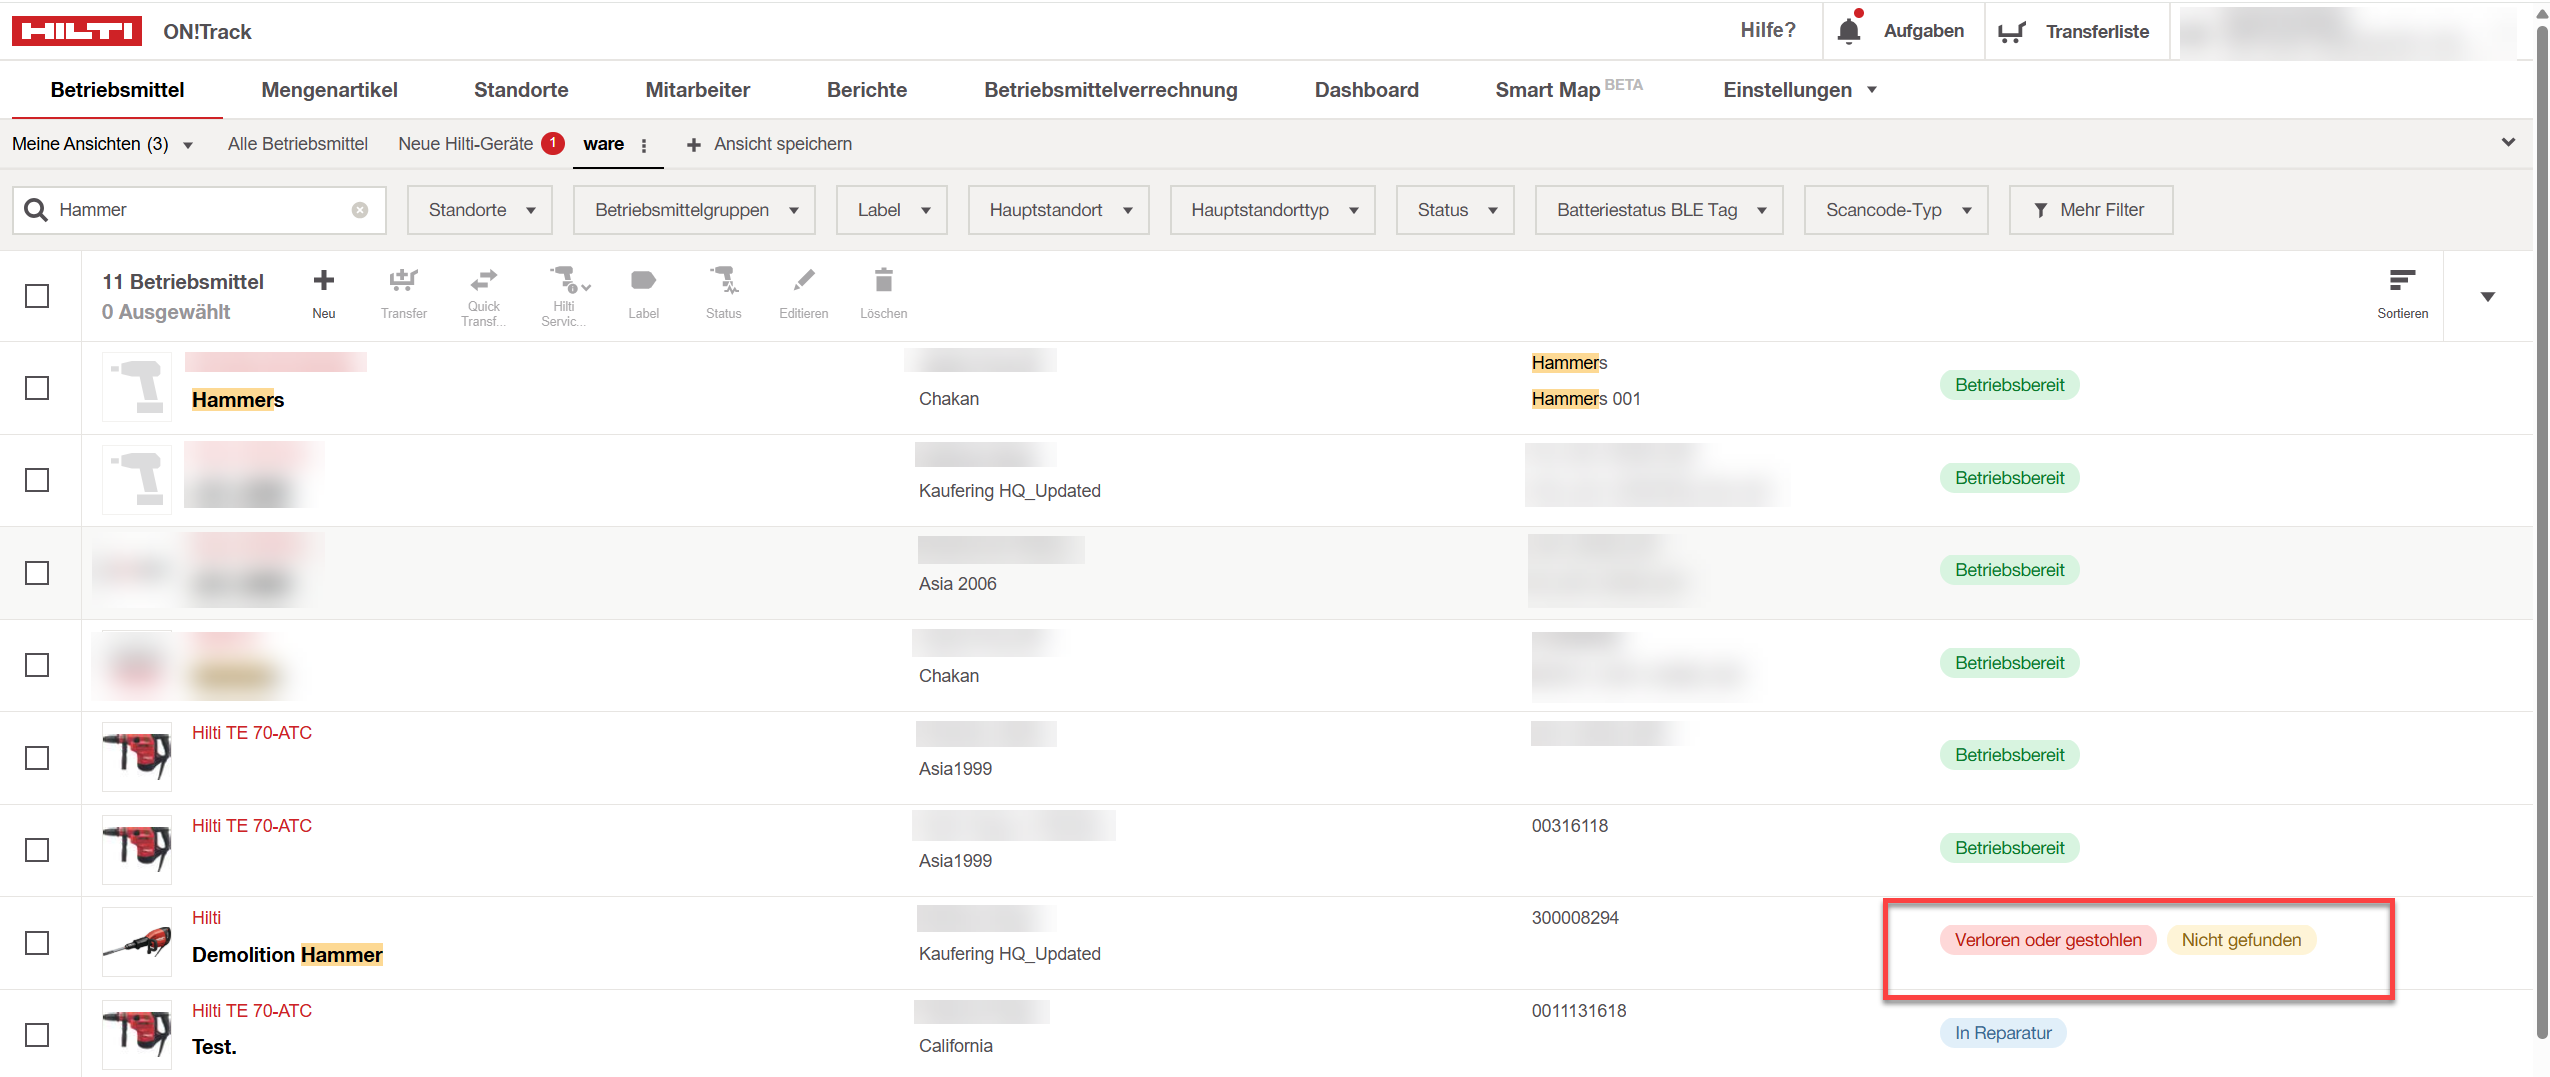
Task: Open the Einstellungen menu
Action: [x=1800, y=90]
